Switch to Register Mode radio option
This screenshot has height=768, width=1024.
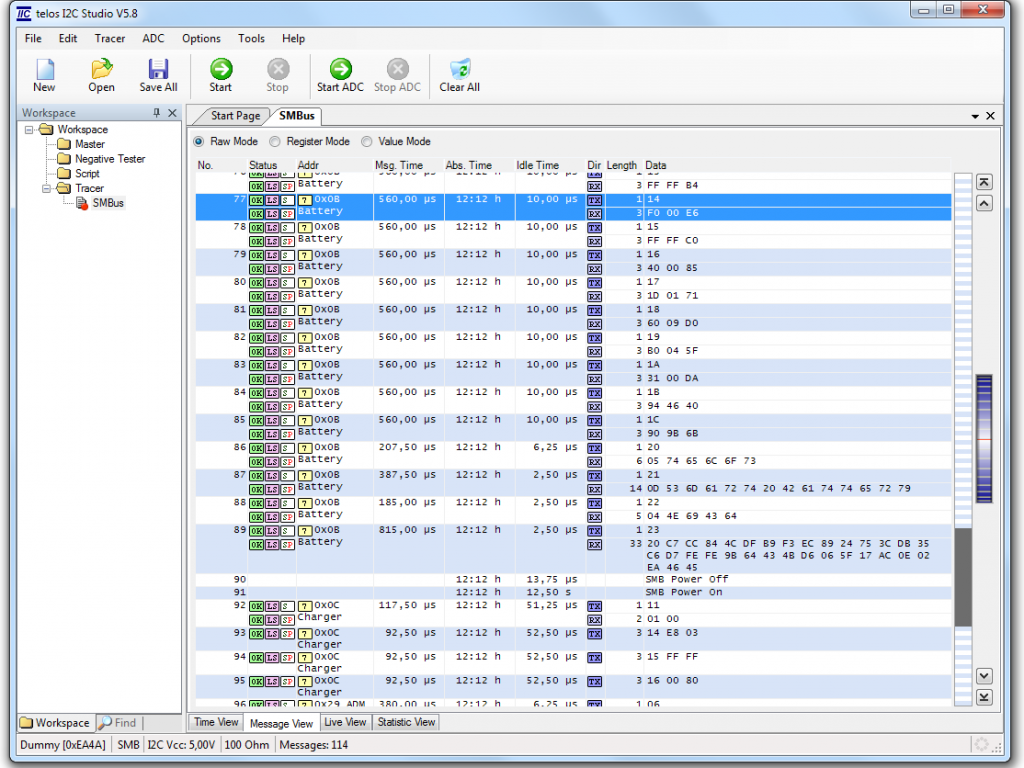[276, 142]
